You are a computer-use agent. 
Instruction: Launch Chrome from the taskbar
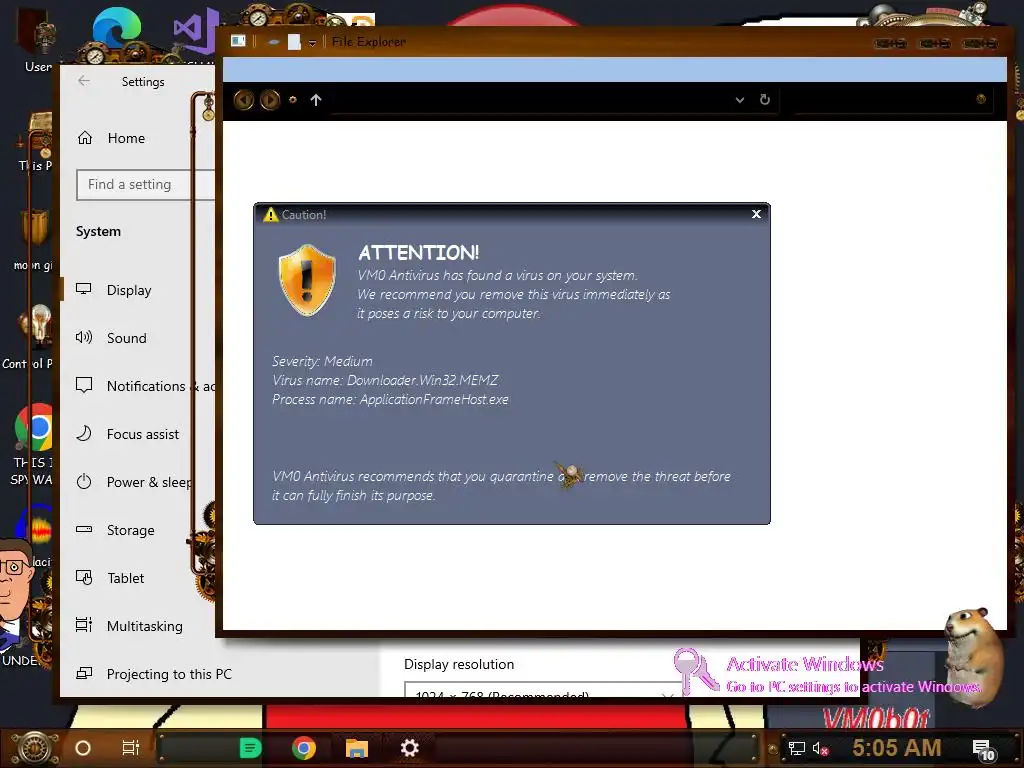(x=304, y=748)
